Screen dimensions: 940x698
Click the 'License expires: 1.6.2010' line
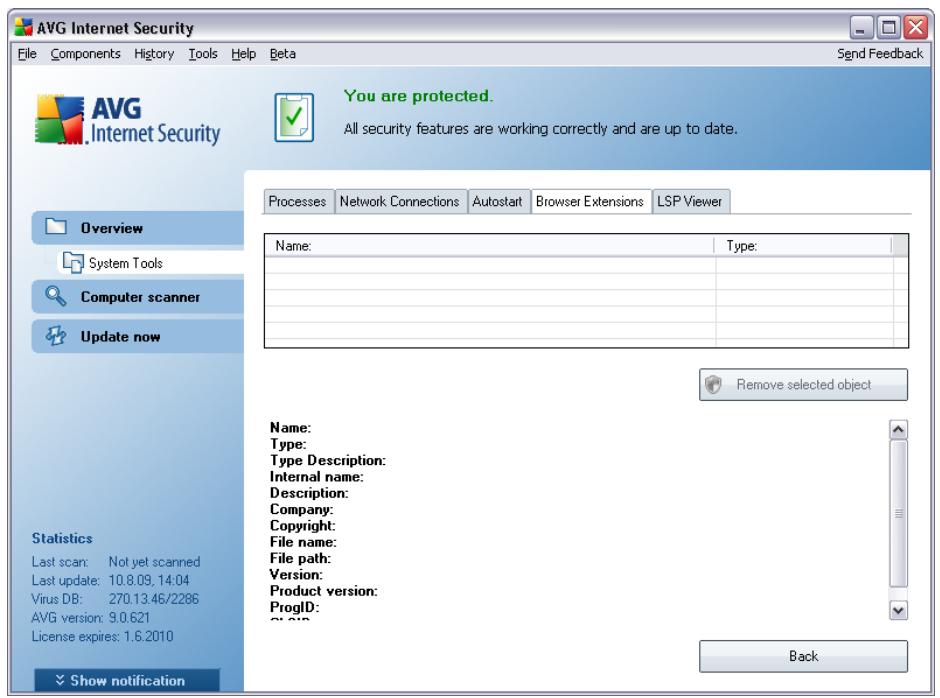pos(103,636)
